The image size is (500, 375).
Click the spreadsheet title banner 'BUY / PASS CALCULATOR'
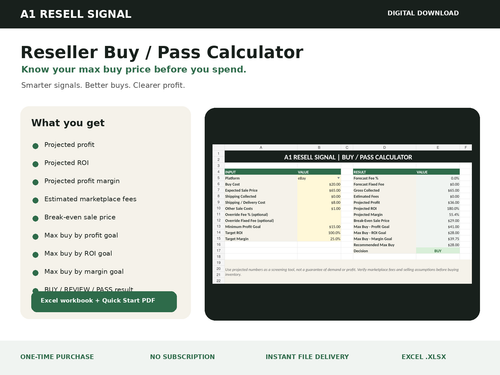click(348, 157)
